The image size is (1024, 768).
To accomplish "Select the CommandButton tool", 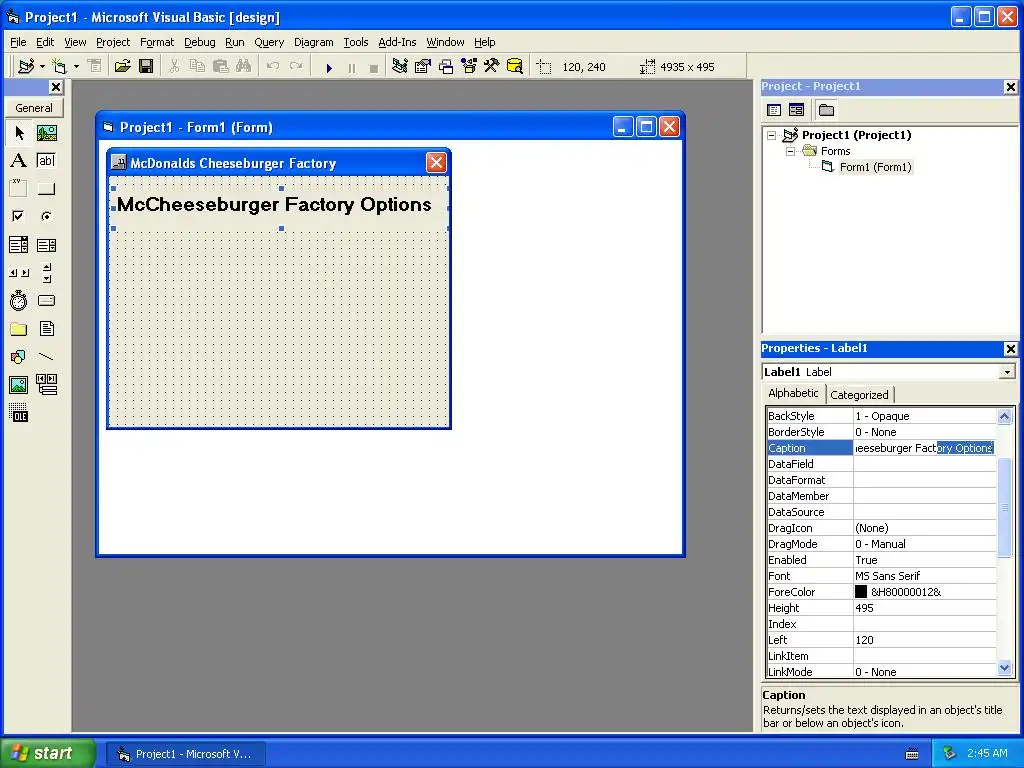I will (x=46, y=188).
